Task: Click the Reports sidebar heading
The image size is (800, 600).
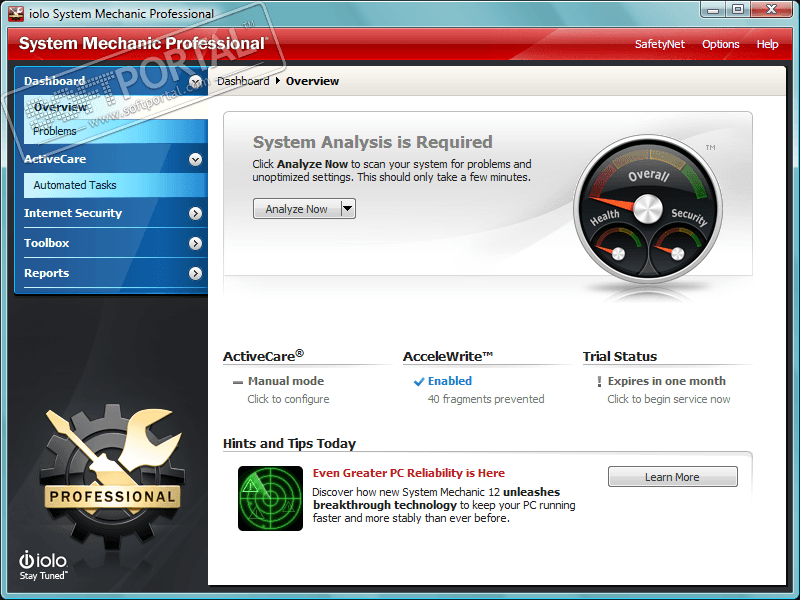Action: (x=46, y=273)
